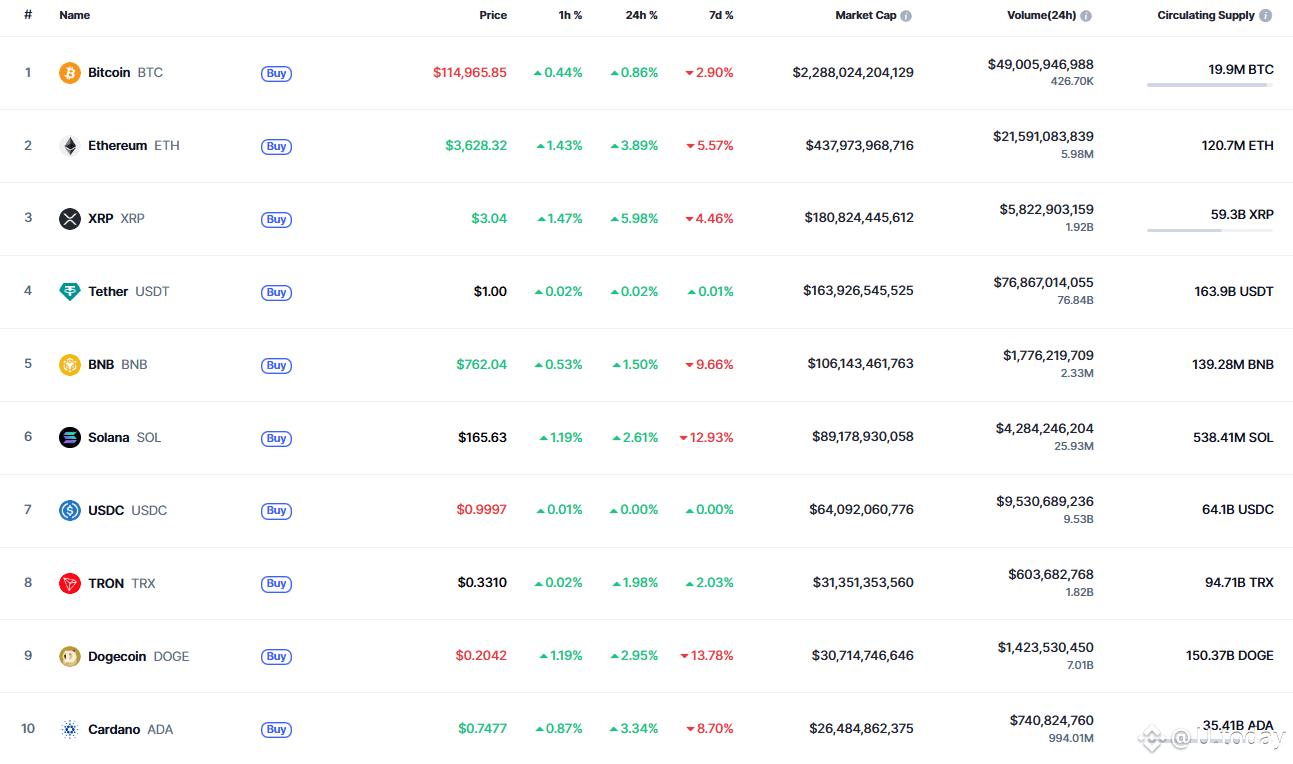Click USDC circulating supply 64.1B USDC
The height and width of the screenshot is (764, 1293).
click(x=1238, y=511)
